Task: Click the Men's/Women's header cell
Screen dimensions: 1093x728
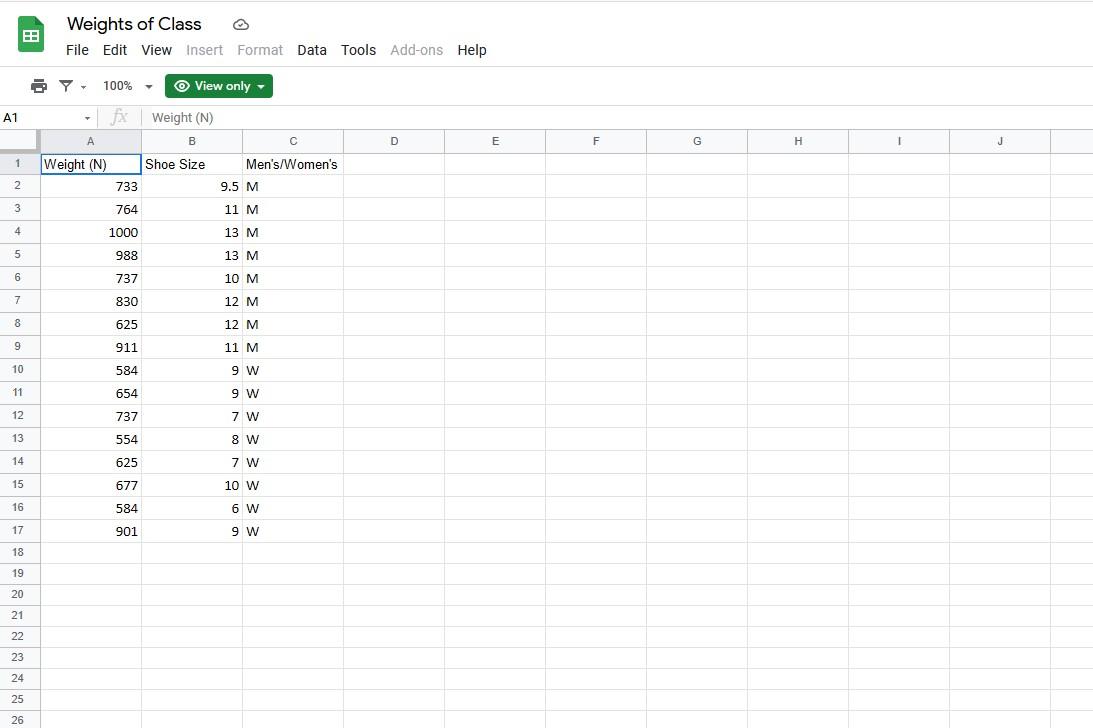Action: pyautogui.click(x=292, y=164)
